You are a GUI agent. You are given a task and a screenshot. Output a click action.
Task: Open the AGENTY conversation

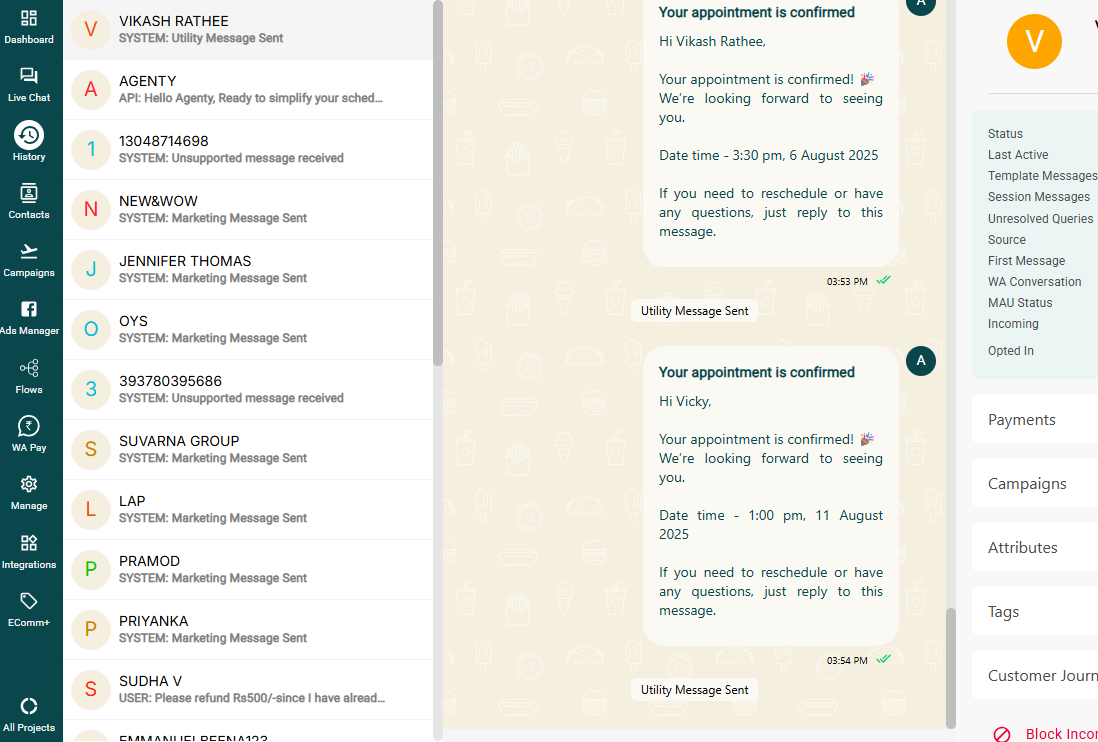(x=248, y=90)
